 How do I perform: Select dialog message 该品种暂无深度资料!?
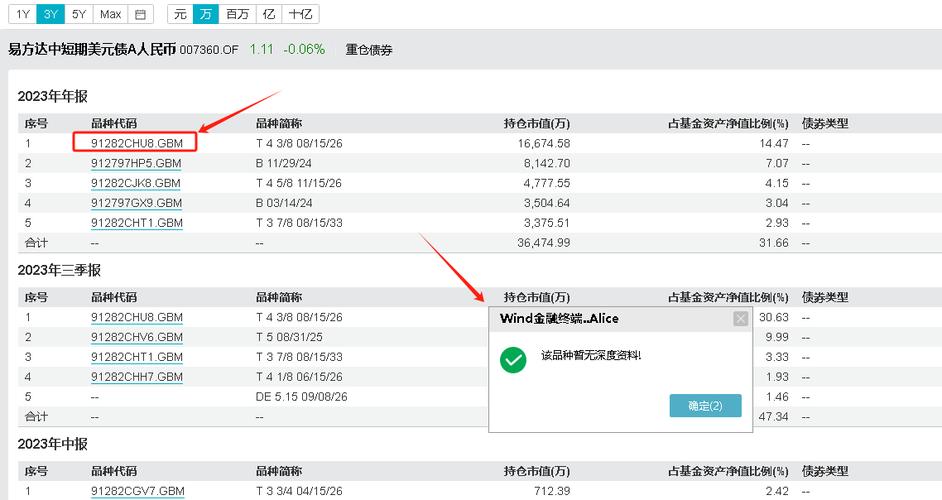click(x=591, y=355)
